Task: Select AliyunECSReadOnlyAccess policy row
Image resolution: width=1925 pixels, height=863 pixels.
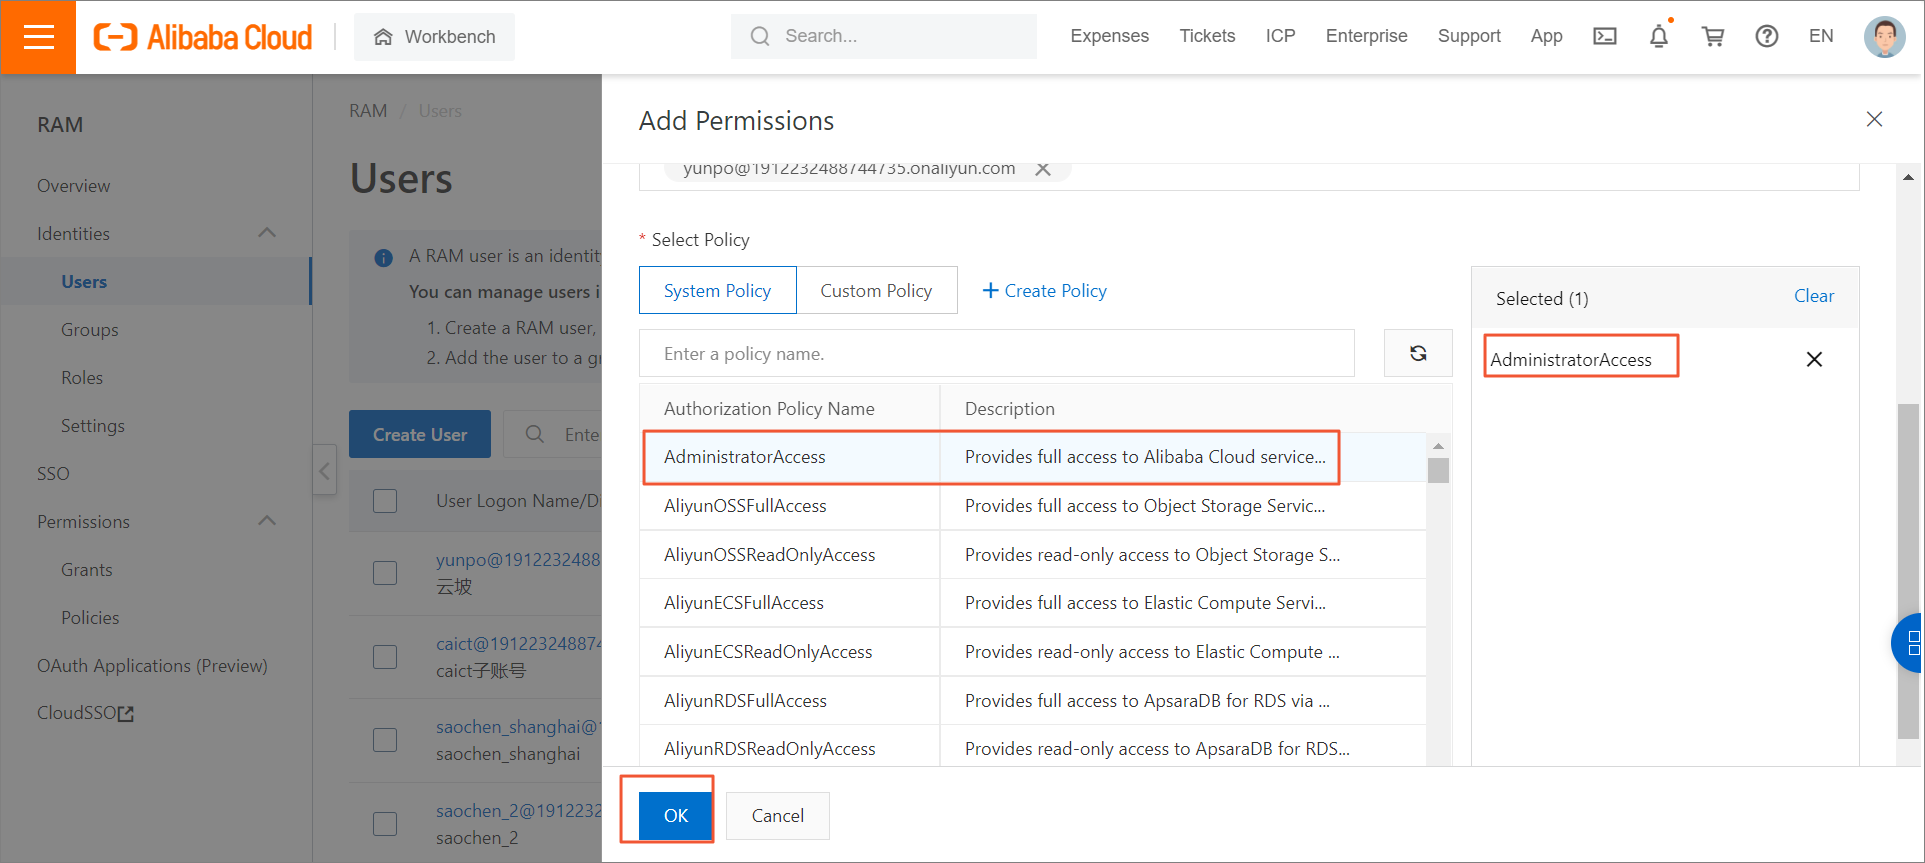Action: pos(1033,652)
